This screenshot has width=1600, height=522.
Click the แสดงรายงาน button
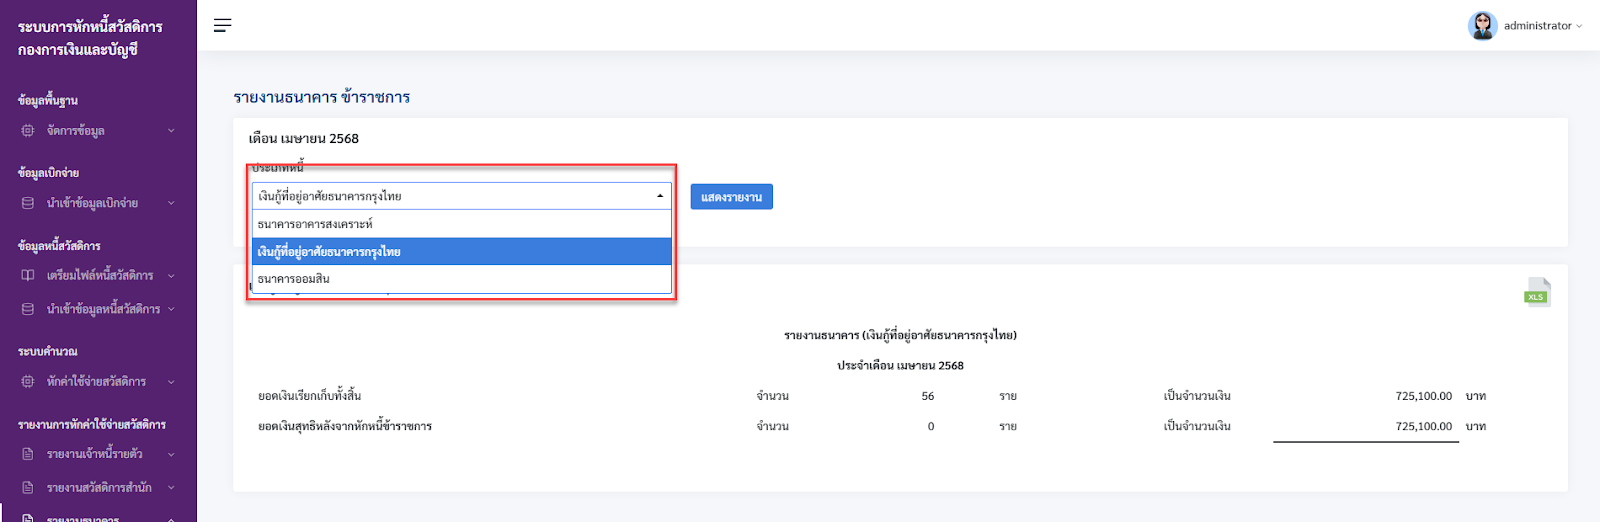[731, 197]
